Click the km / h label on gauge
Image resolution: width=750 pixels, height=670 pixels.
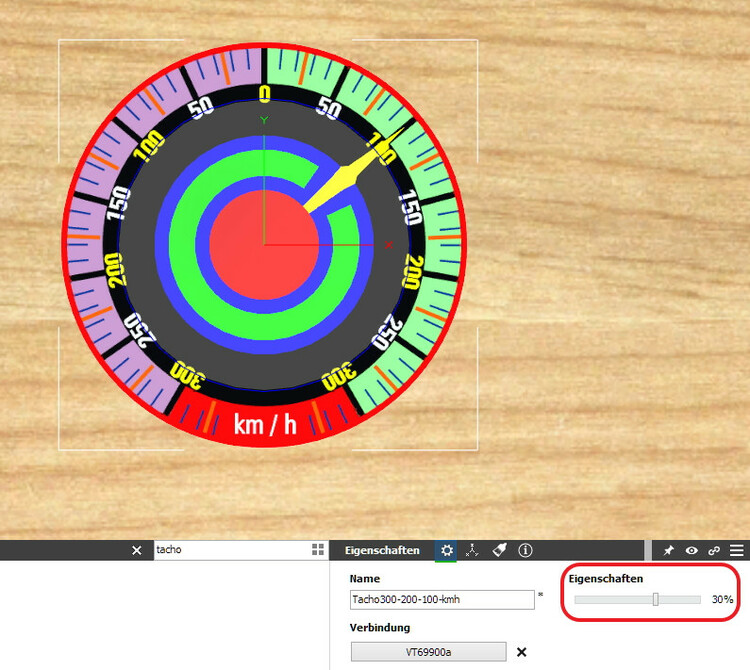tap(265, 424)
